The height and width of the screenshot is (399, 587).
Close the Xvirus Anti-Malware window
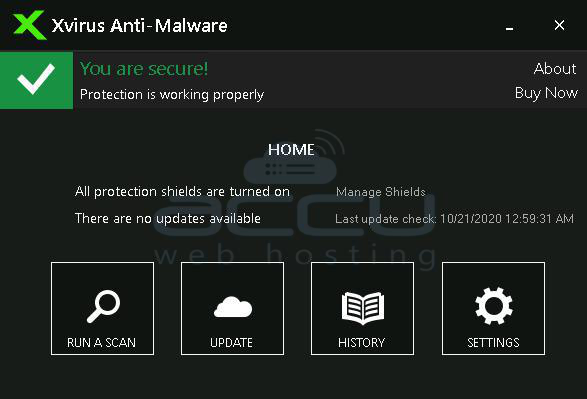[559, 25]
